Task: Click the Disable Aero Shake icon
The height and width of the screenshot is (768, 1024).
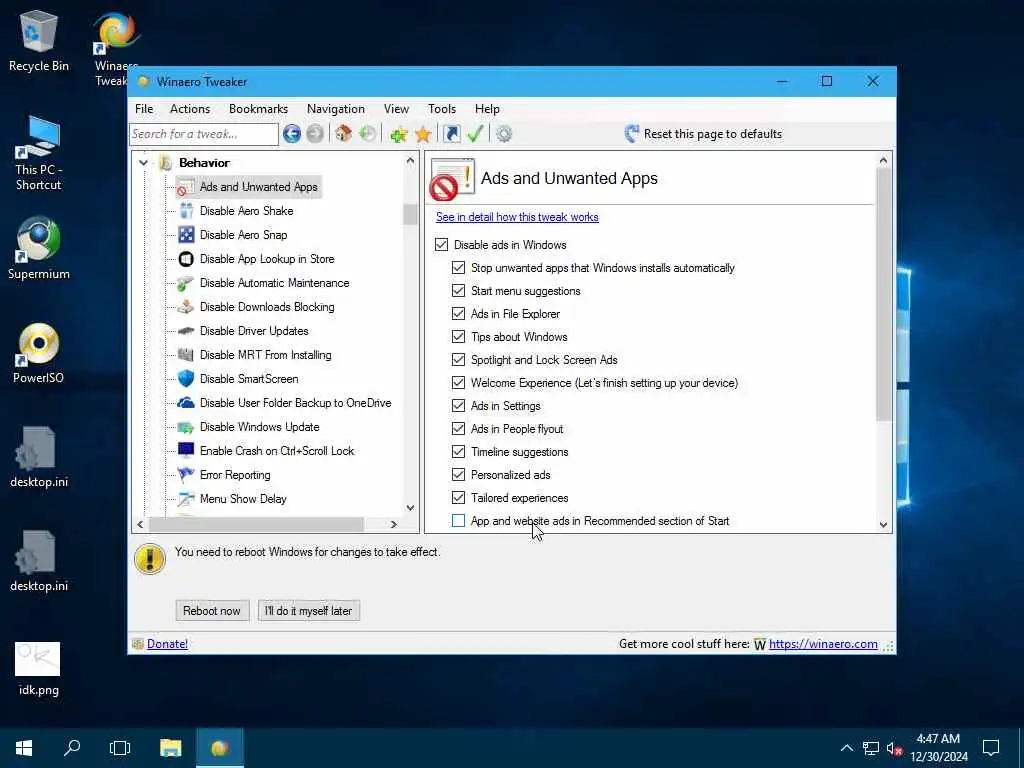Action: click(x=186, y=210)
